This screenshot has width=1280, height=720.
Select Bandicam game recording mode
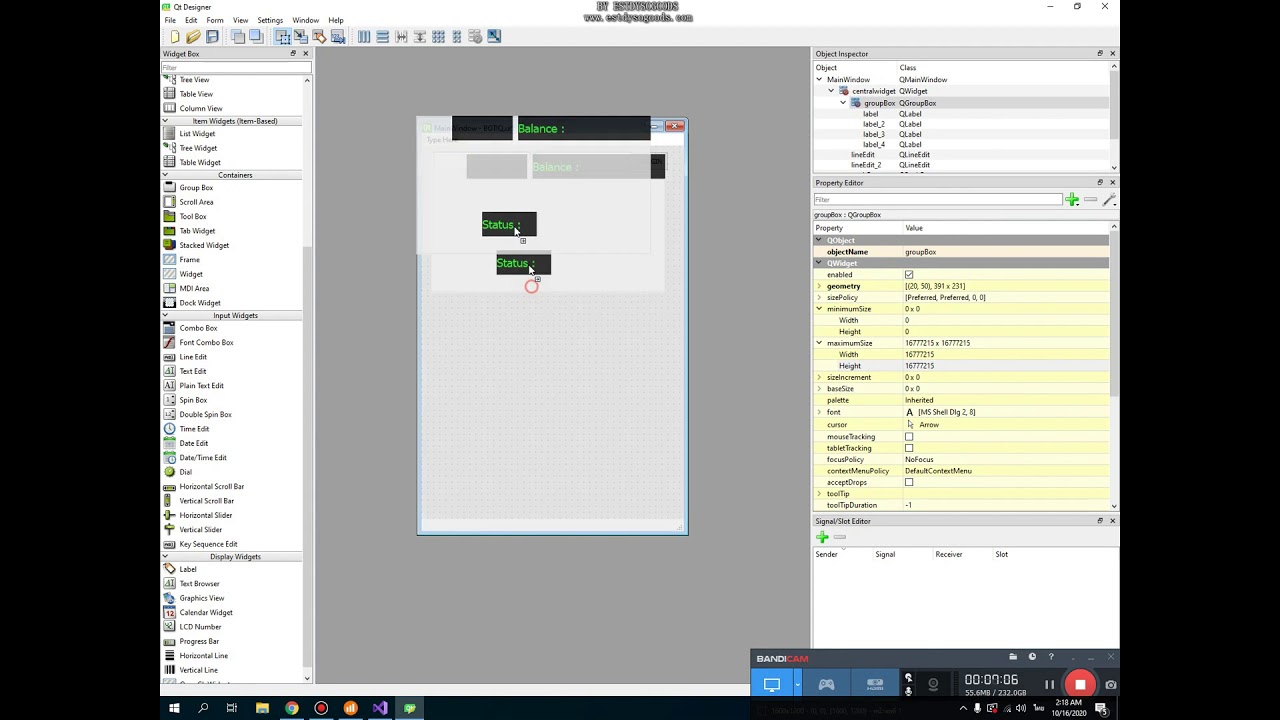tap(827, 684)
